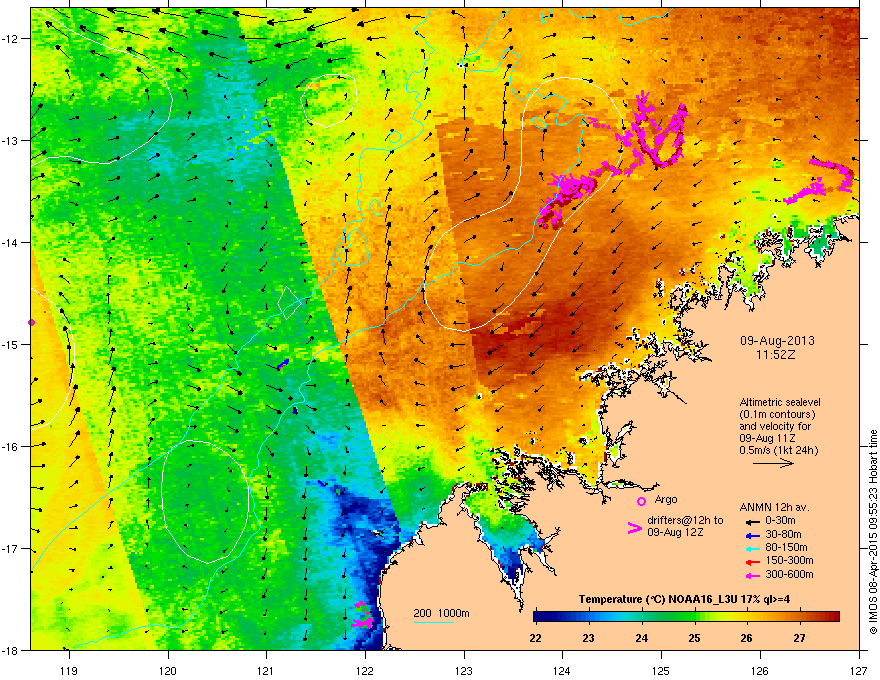This screenshot has width=880, height=680.
Task: Click the 200 1000m contour label
Action: coord(441,613)
